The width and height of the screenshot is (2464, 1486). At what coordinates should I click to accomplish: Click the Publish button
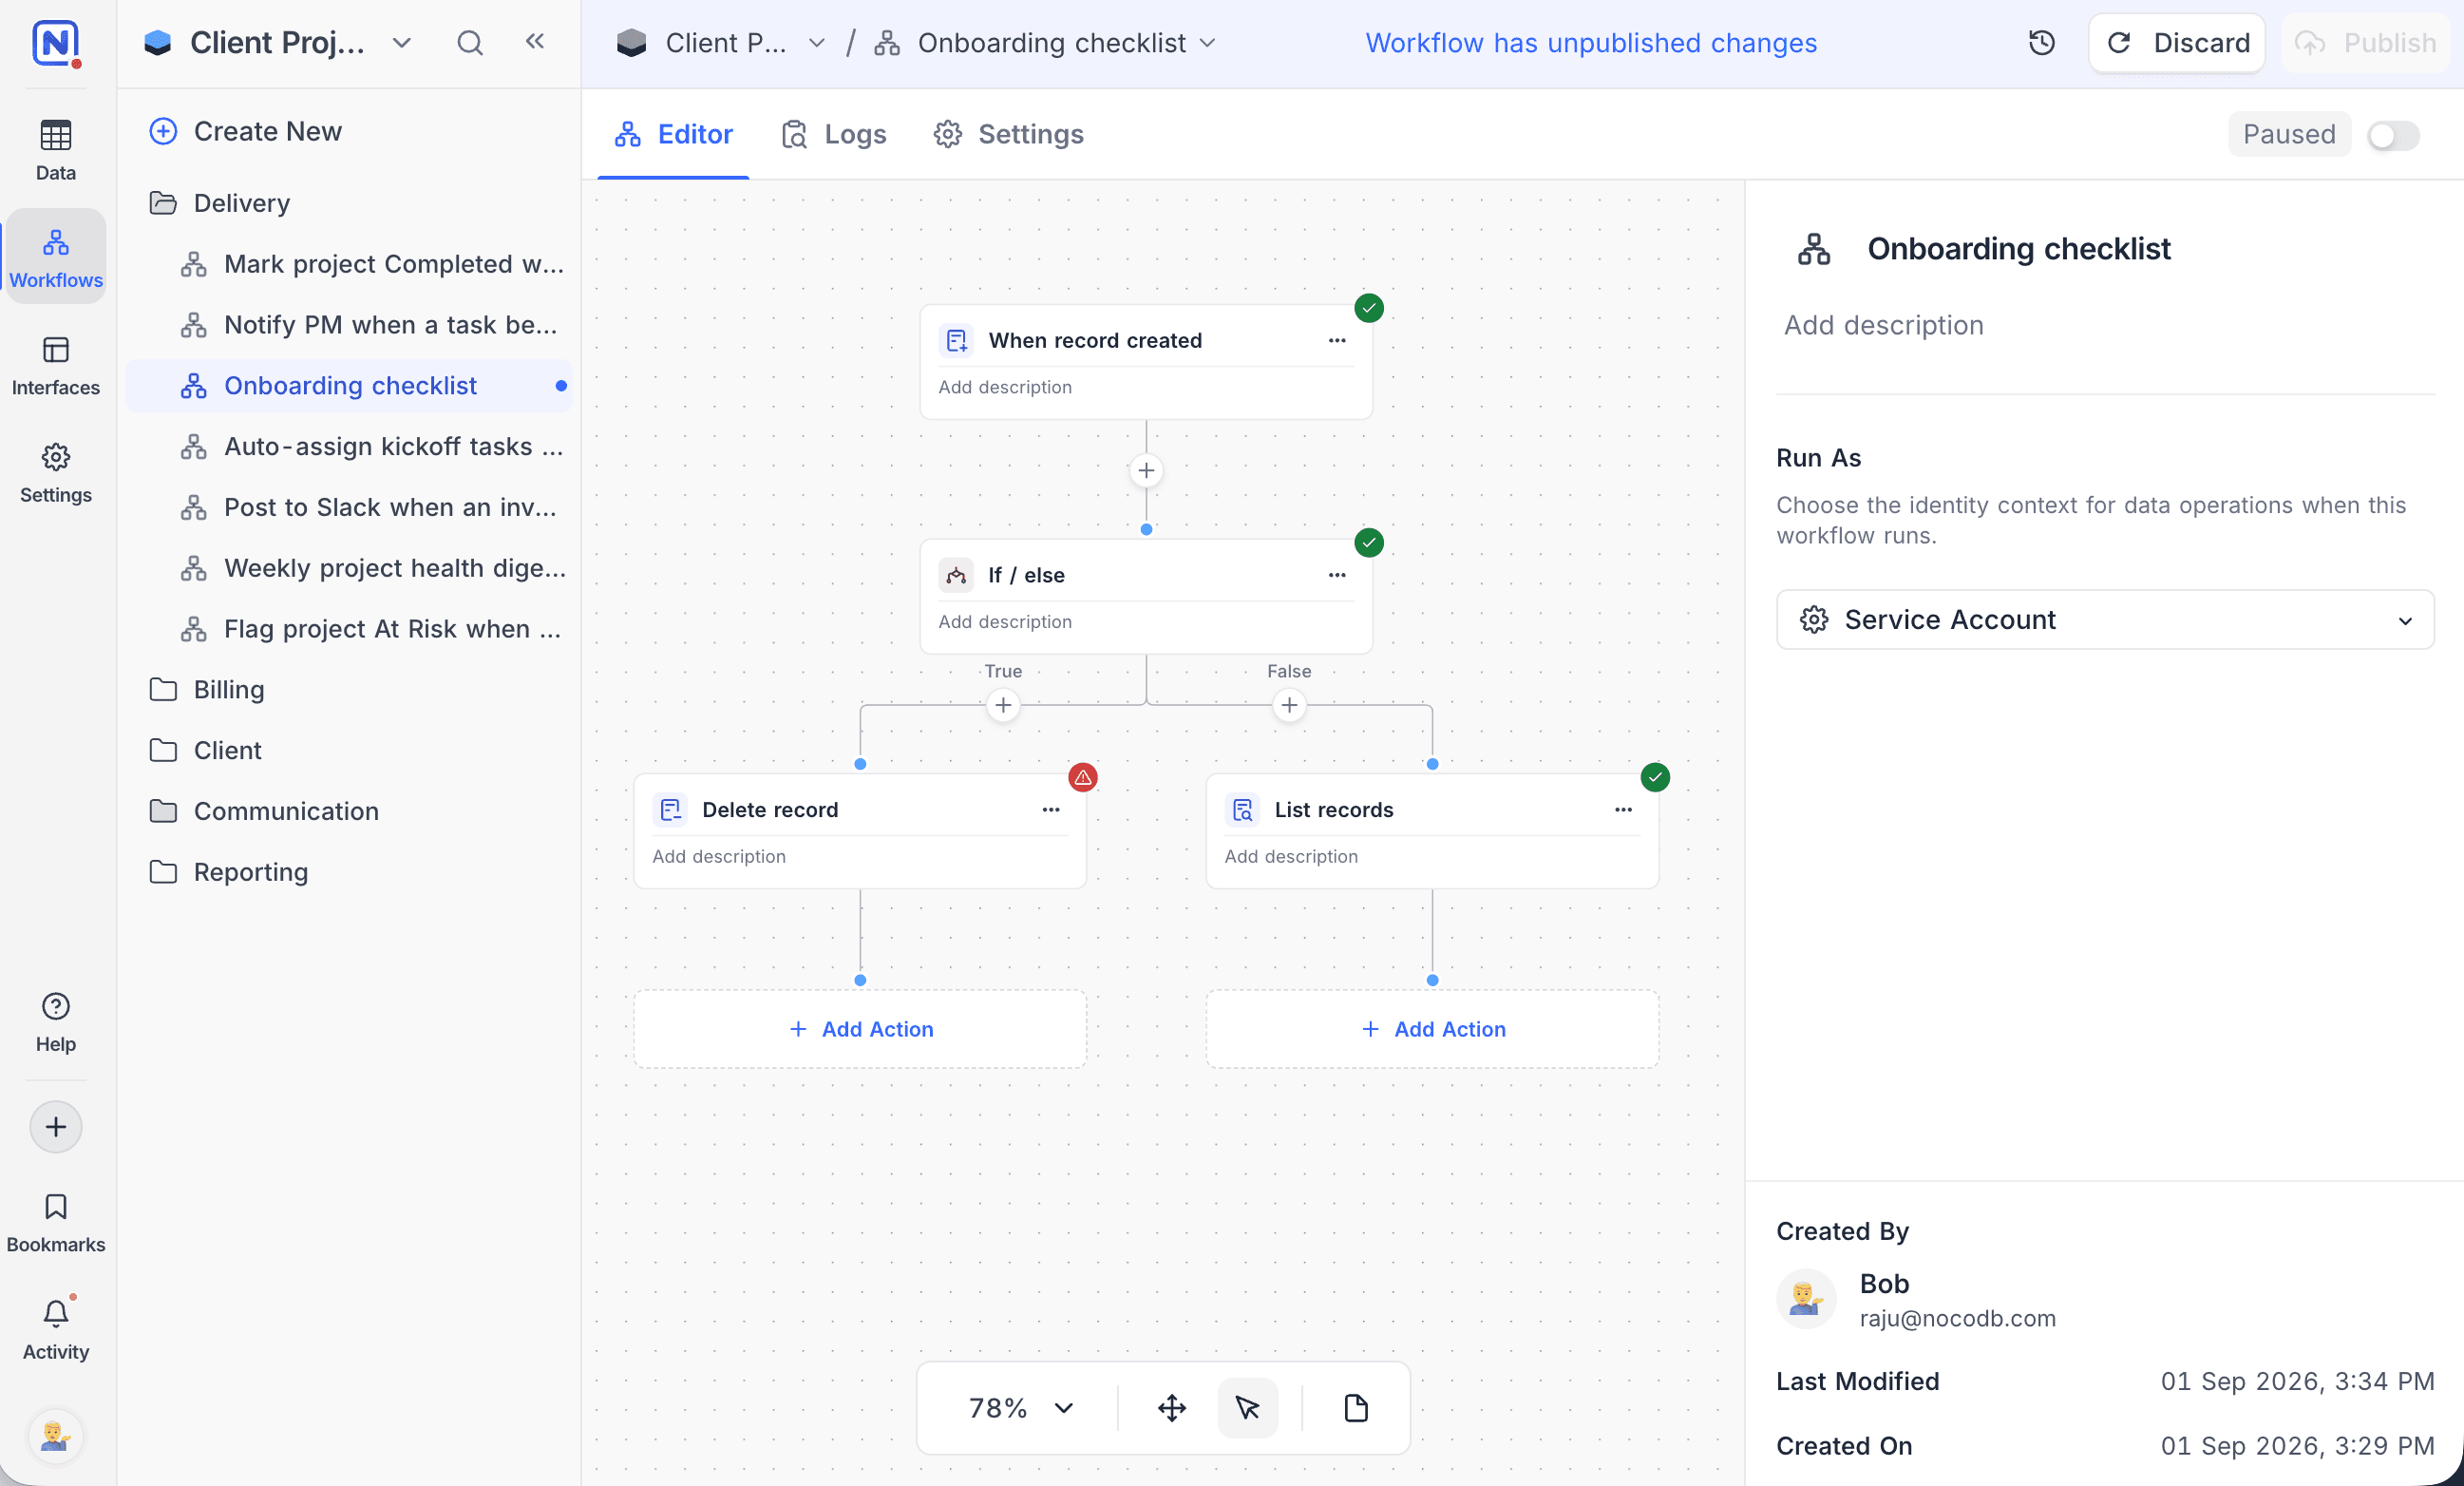click(x=2366, y=43)
